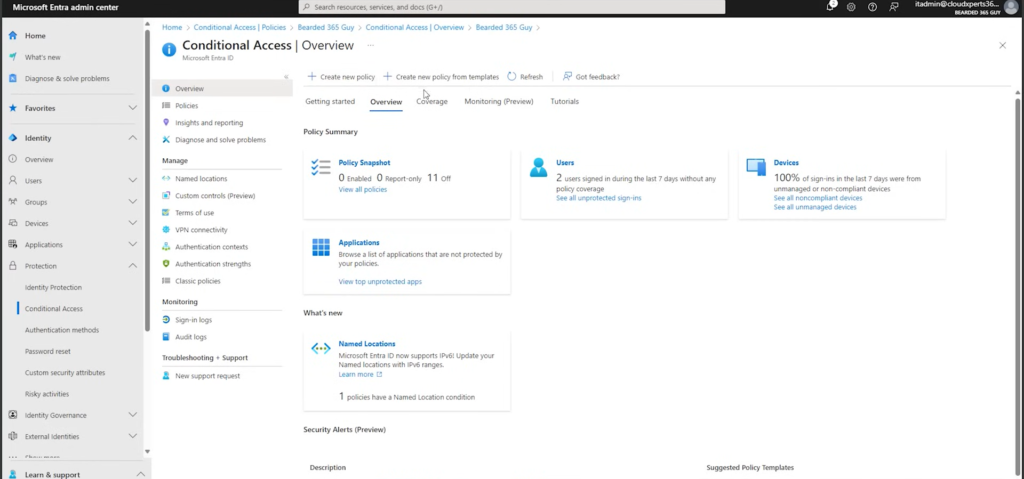
Task: Click the What's new rocket icon
Action: coord(12,57)
